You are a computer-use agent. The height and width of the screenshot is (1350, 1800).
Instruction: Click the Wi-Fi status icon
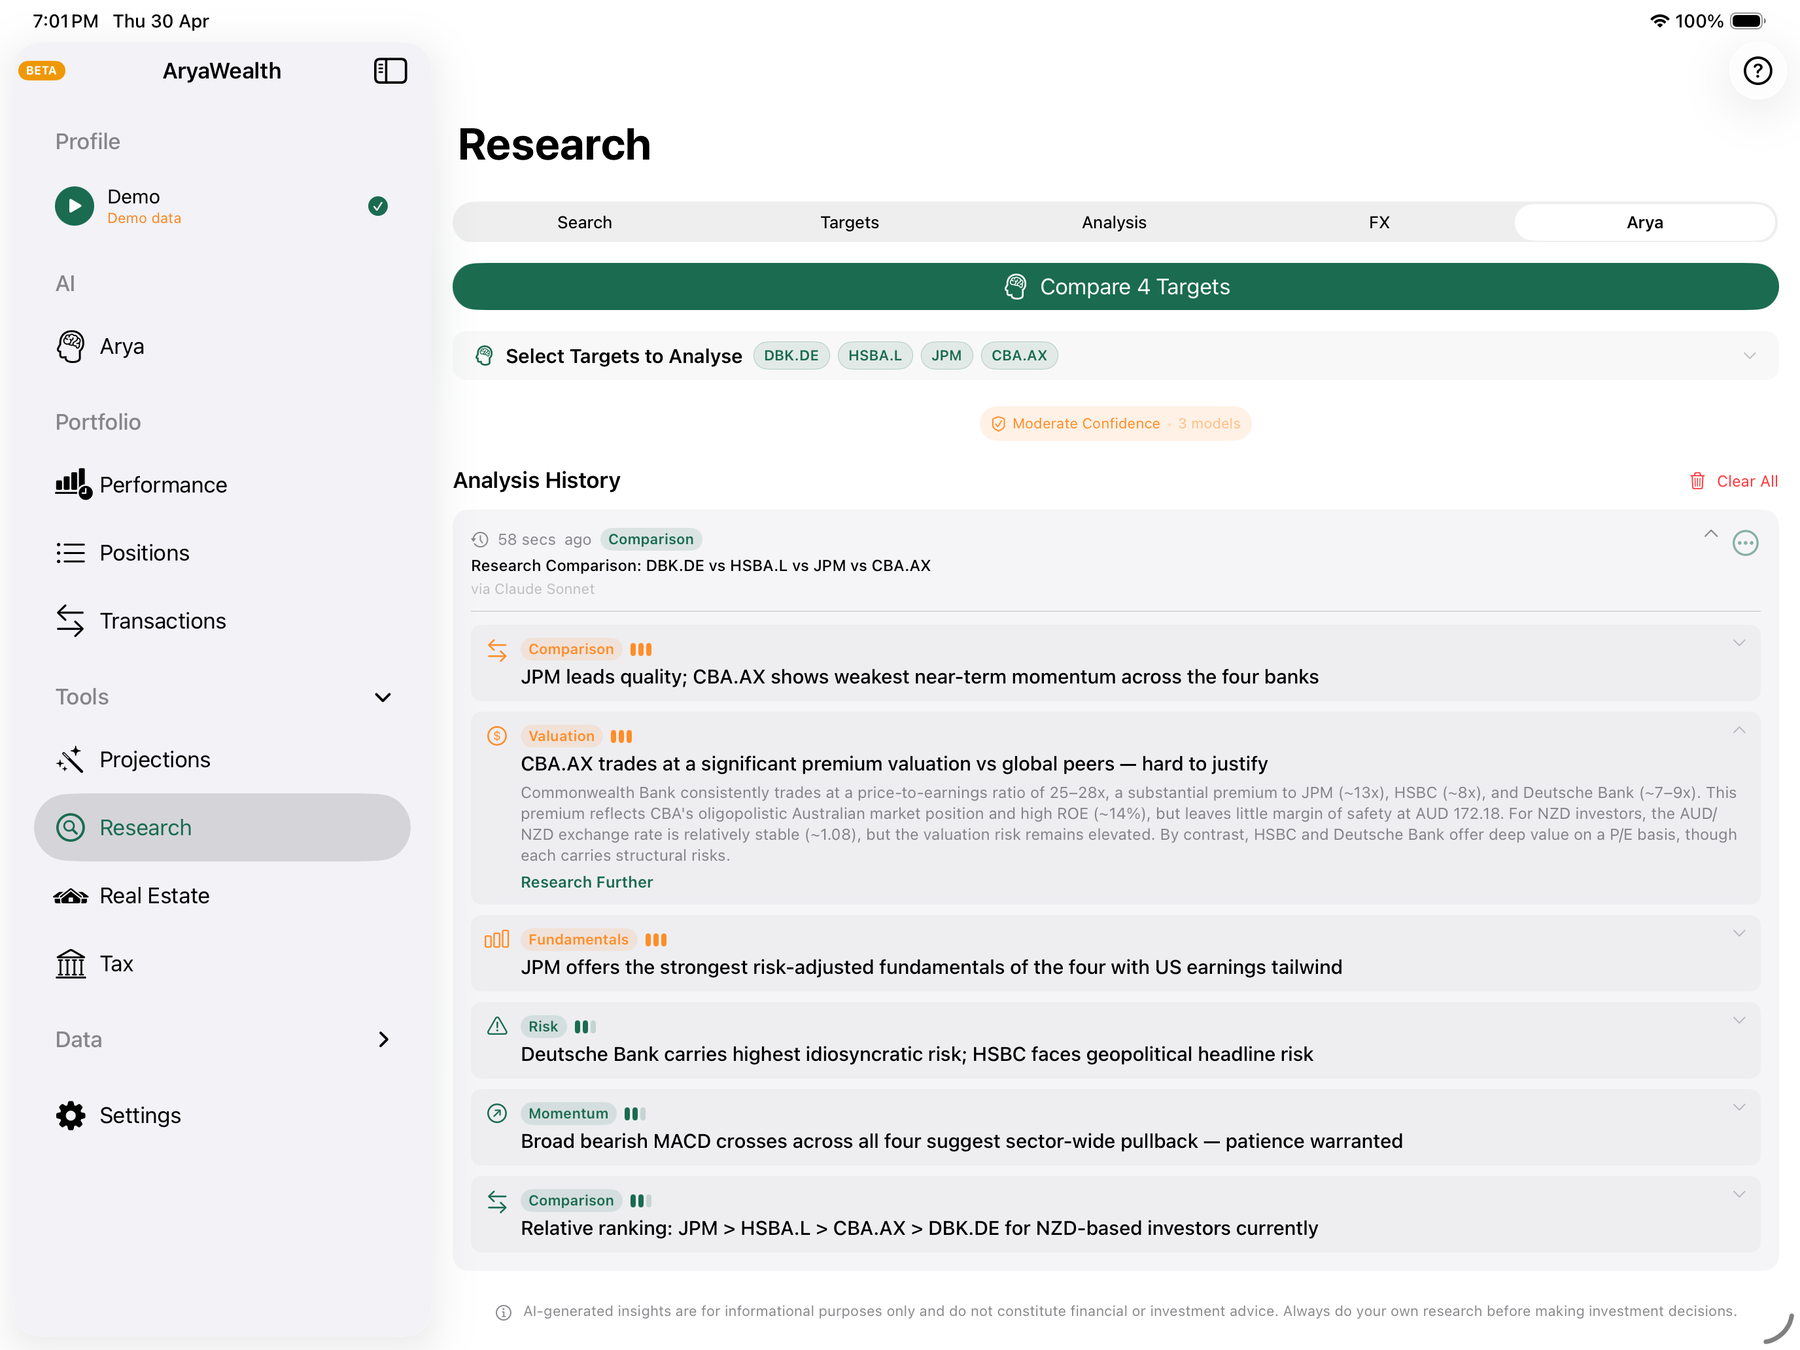pos(1660,21)
